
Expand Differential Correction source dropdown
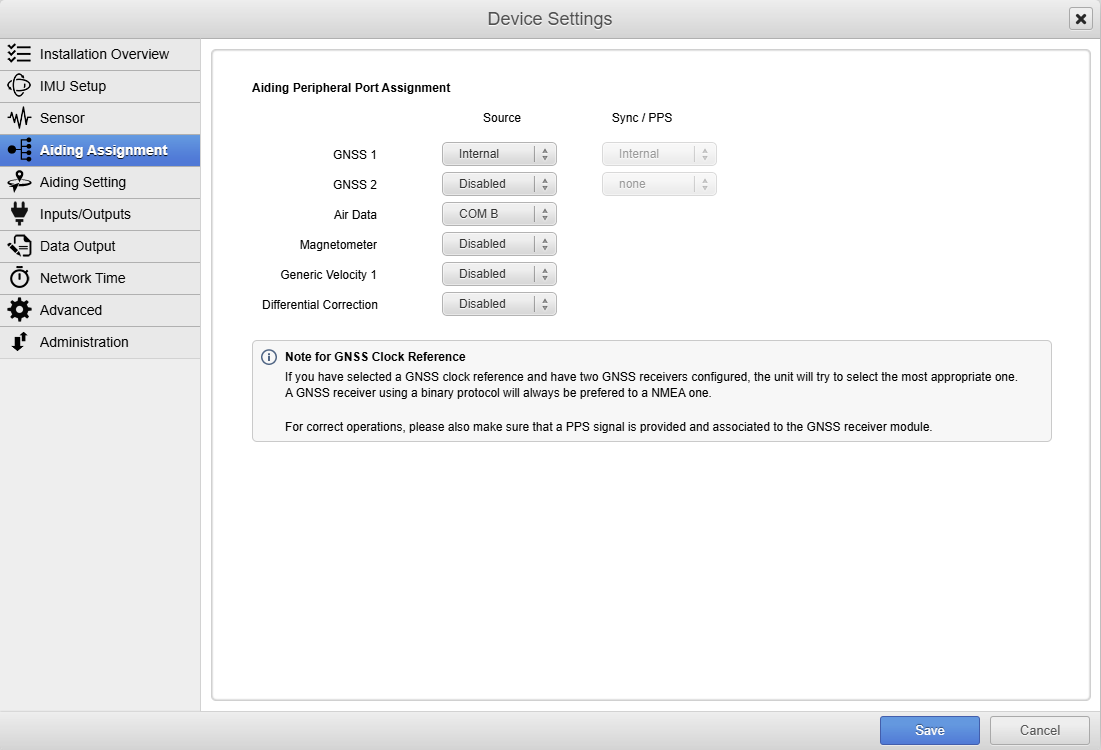(x=499, y=304)
